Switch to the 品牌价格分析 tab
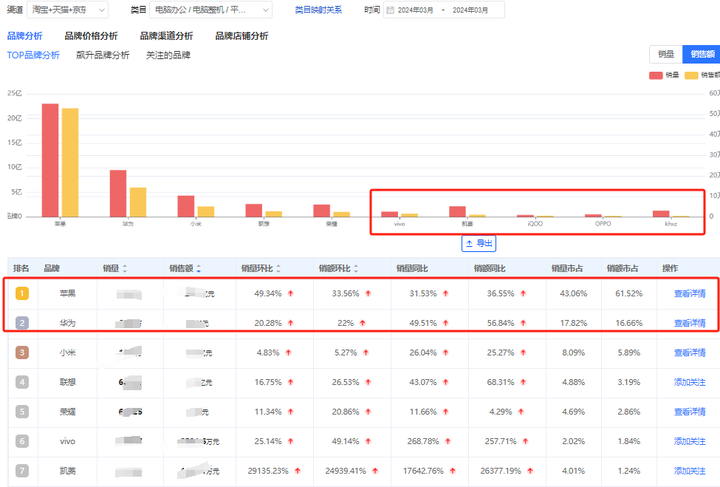This screenshot has width=720, height=487. pyautogui.click(x=91, y=36)
